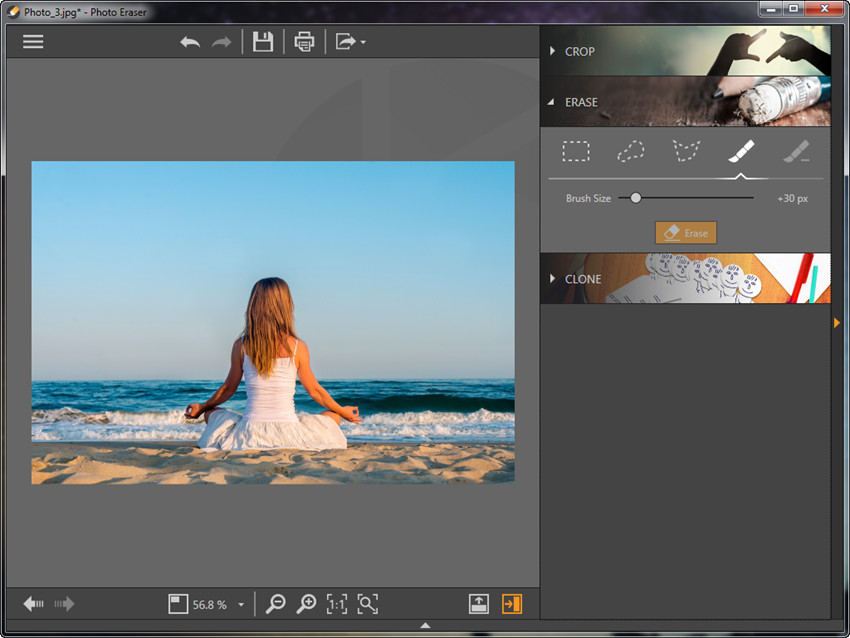Screen dimensions: 850x638
Task: Open the zoom percentage dropdown
Action: click(241, 605)
